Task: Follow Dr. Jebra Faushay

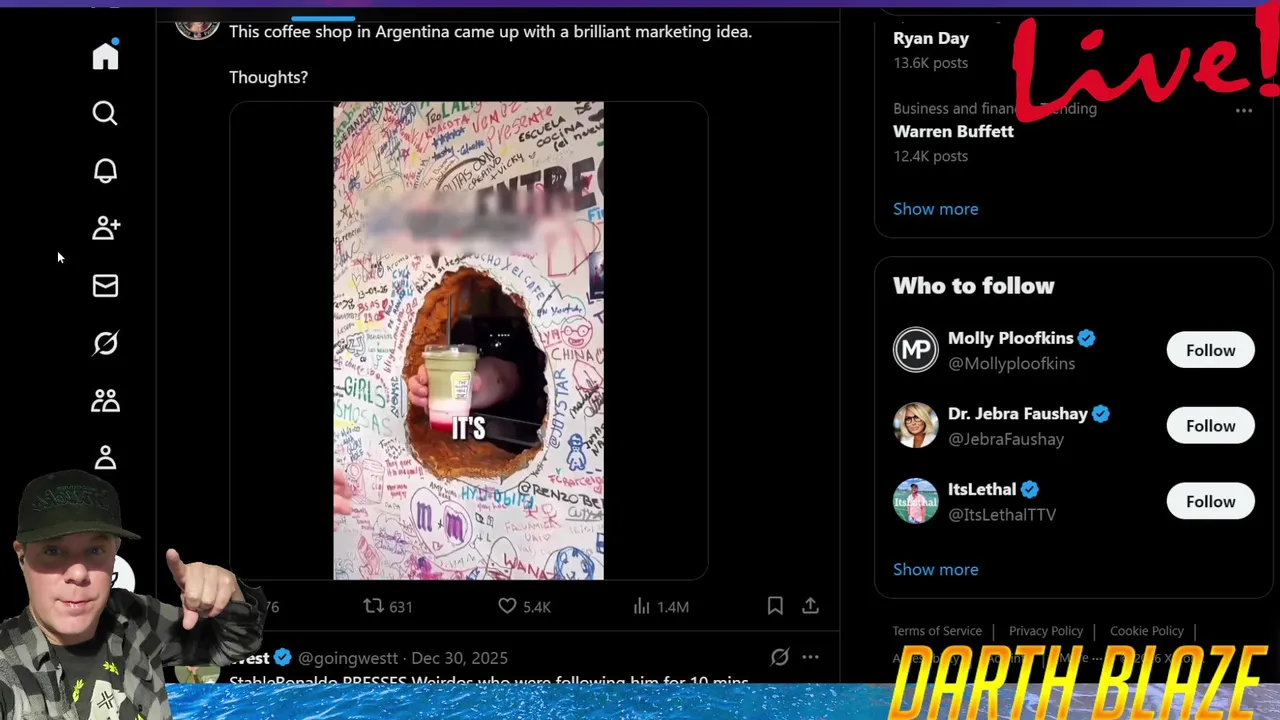Action: tap(1210, 426)
